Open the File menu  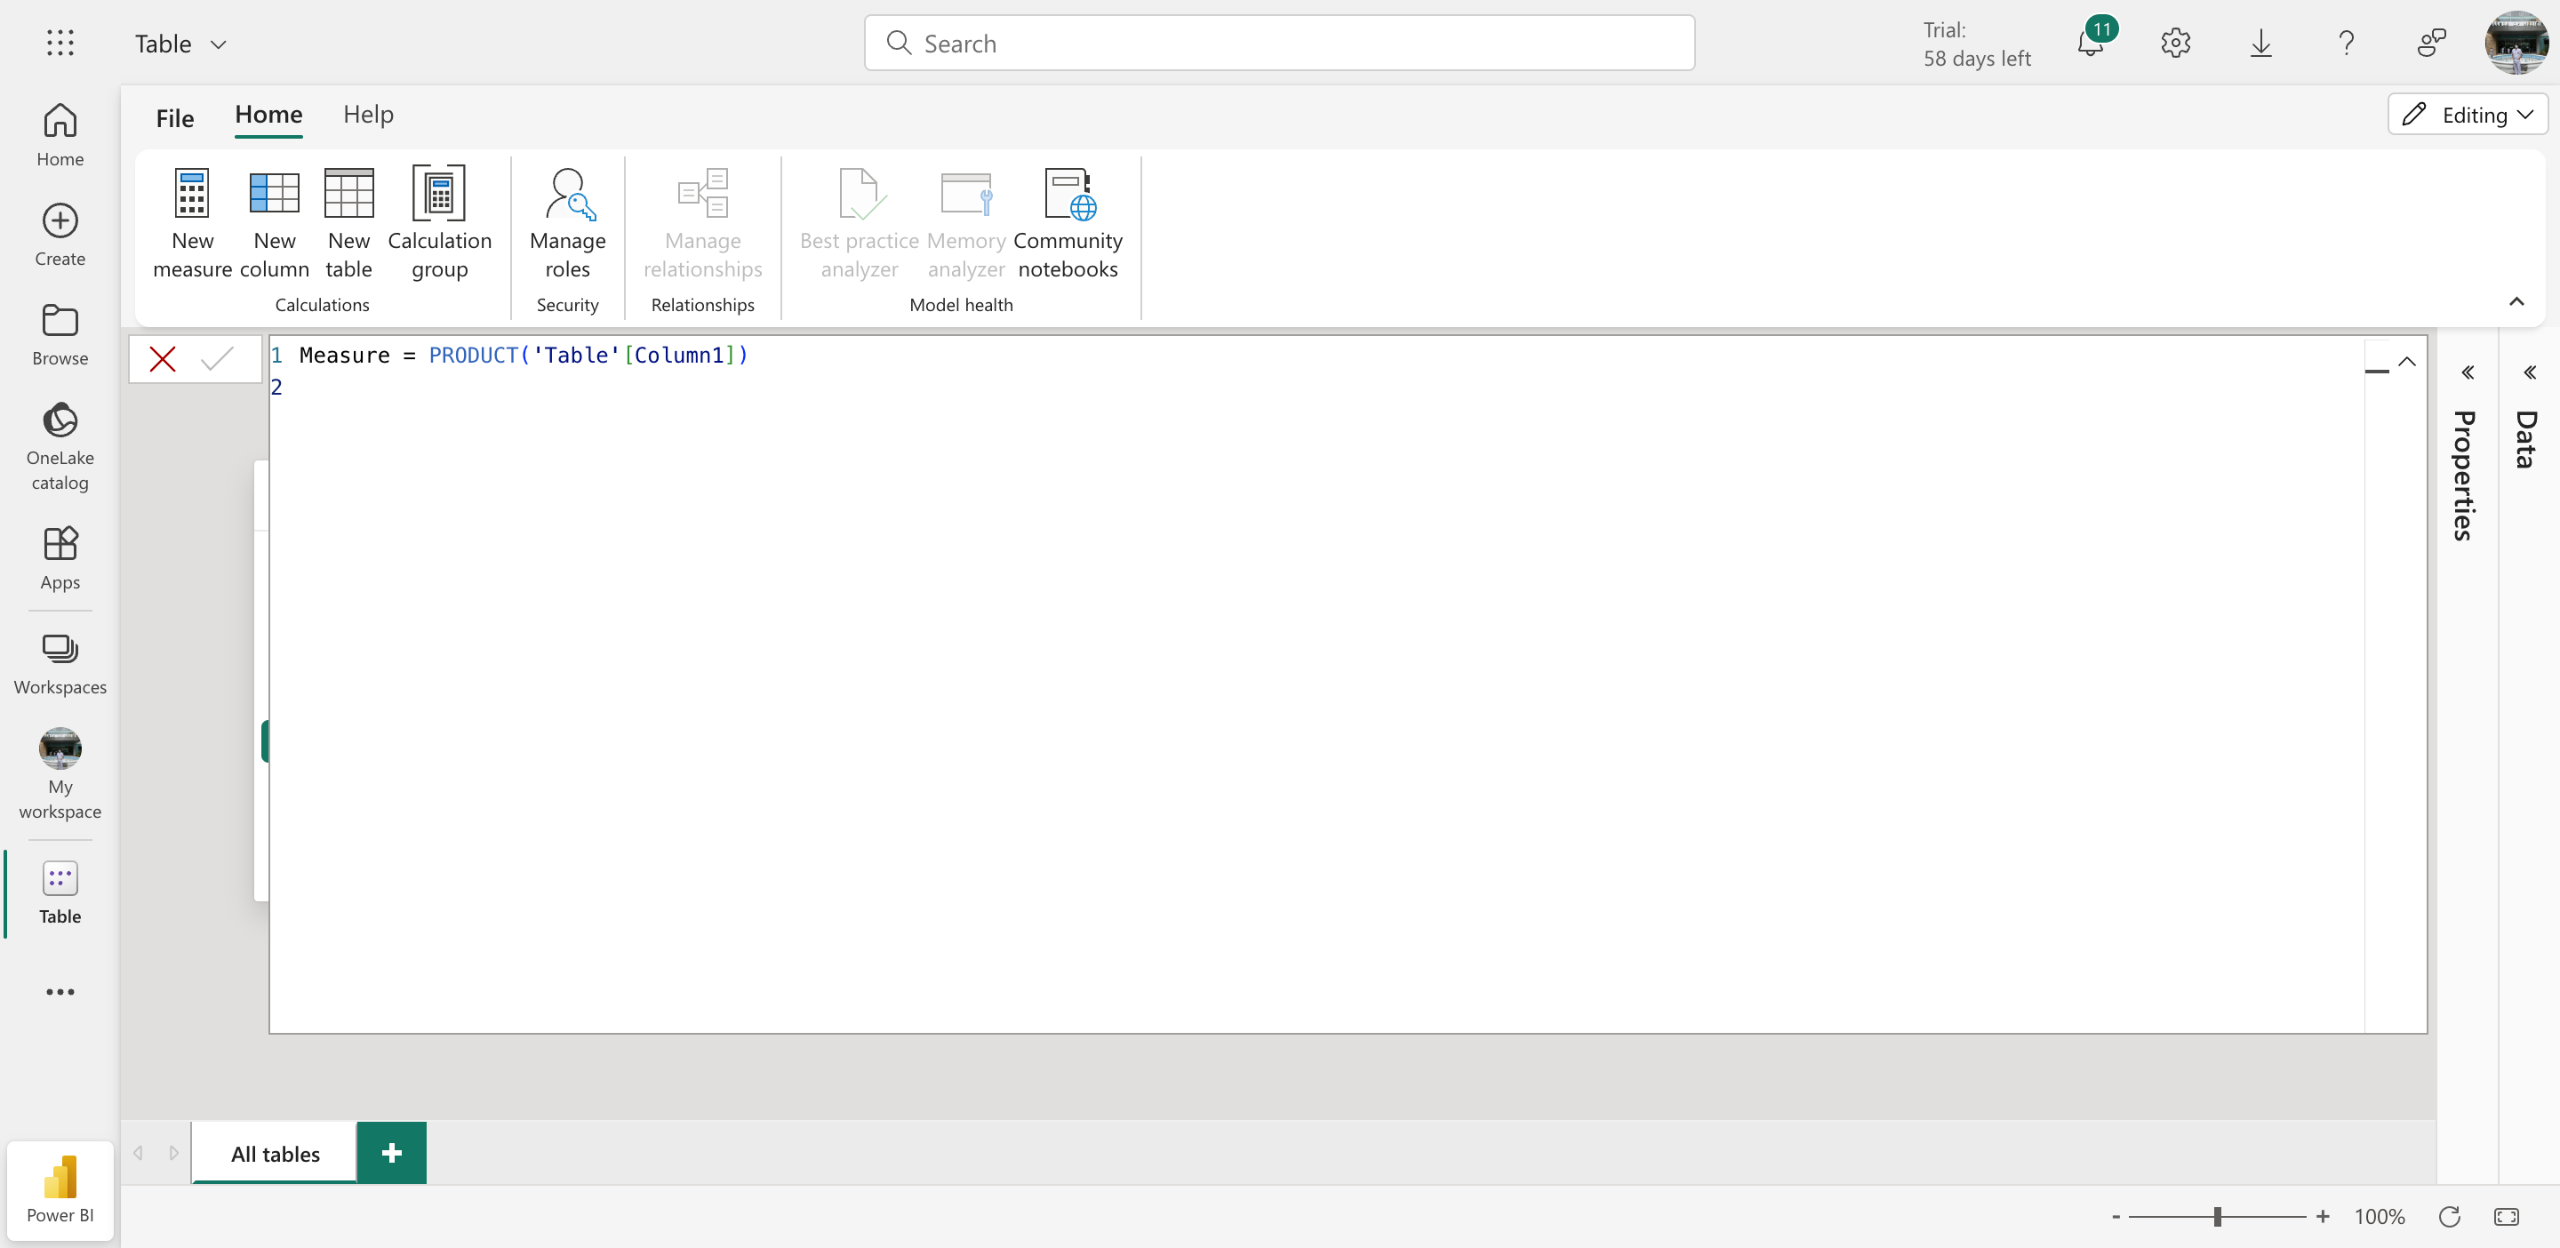(174, 118)
